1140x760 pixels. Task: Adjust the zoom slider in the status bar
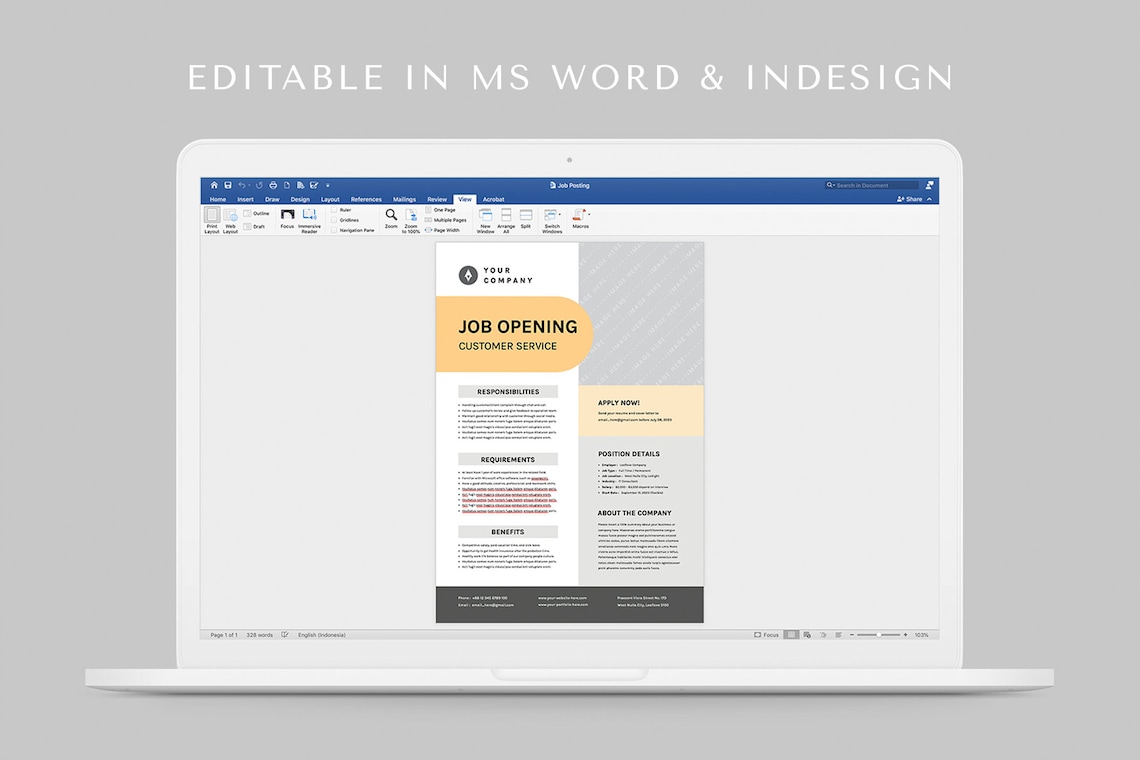pyautogui.click(x=880, y=634)
